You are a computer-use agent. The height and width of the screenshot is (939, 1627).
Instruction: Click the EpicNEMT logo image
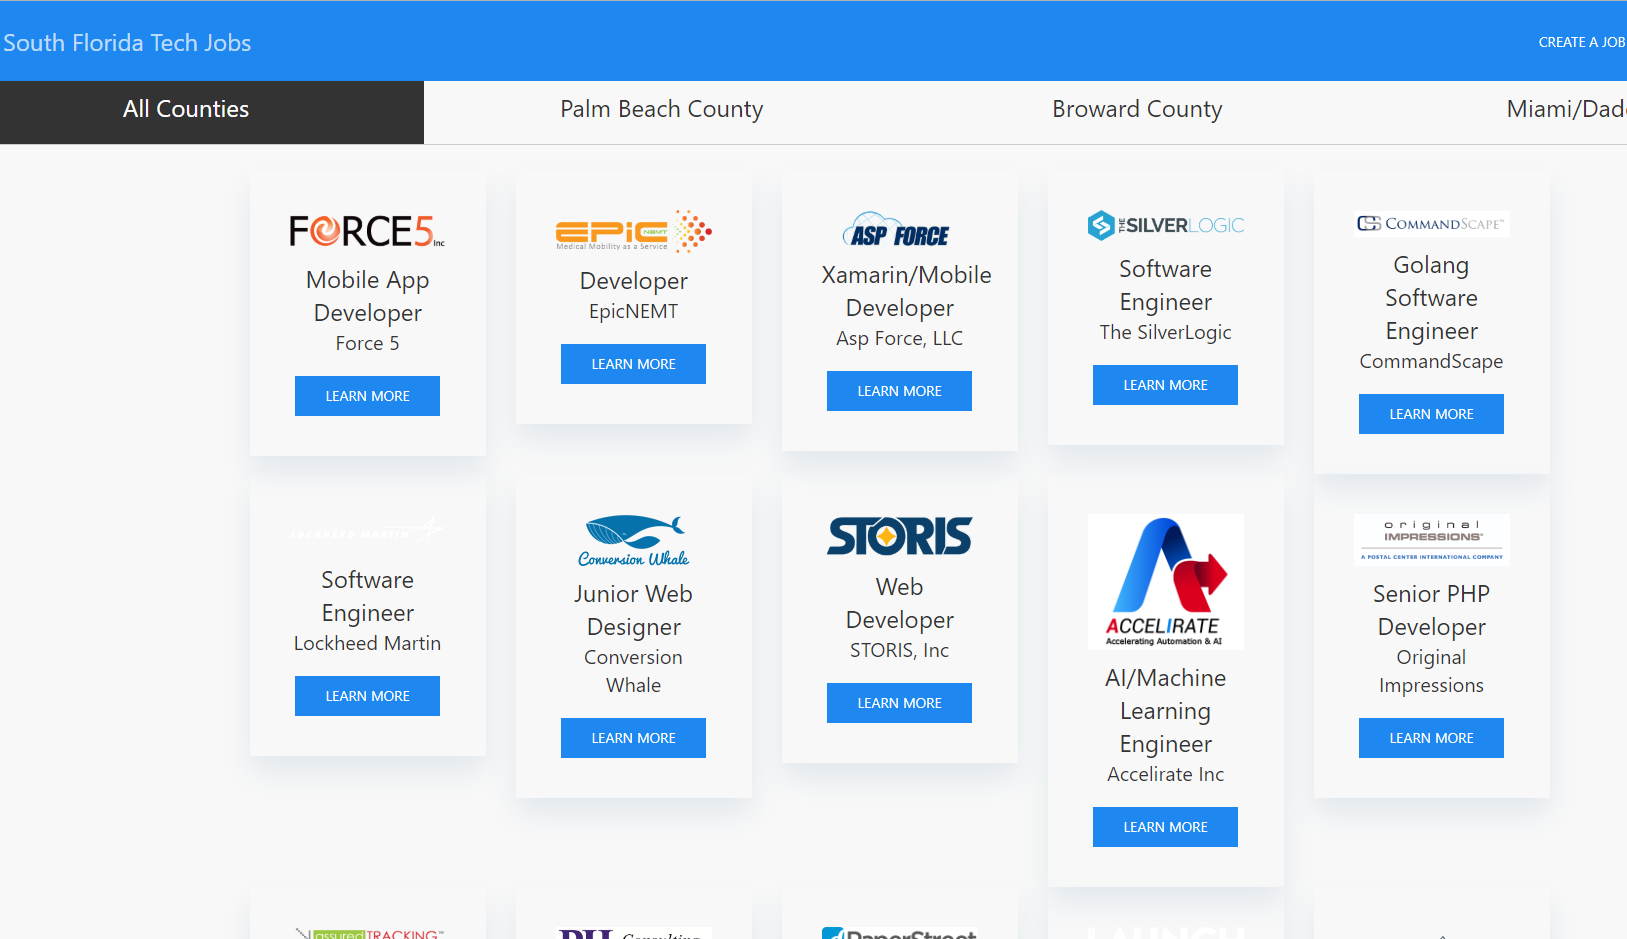(633, 232)
